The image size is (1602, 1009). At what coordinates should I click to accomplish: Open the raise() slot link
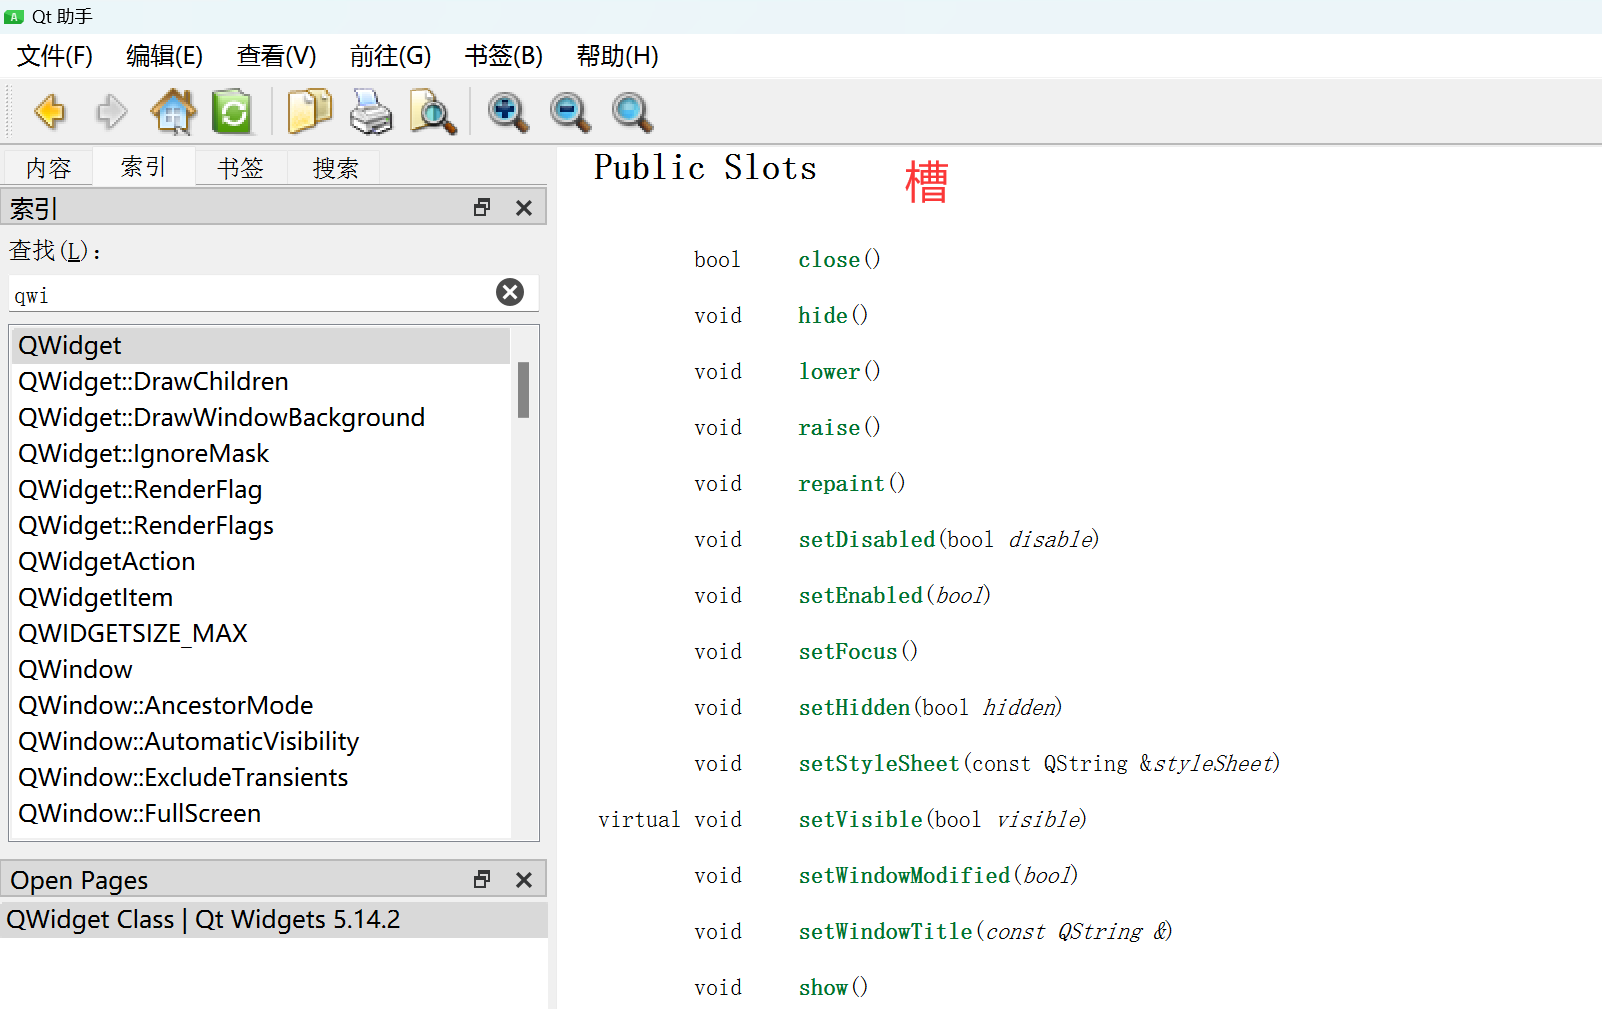tap(829, 428)
